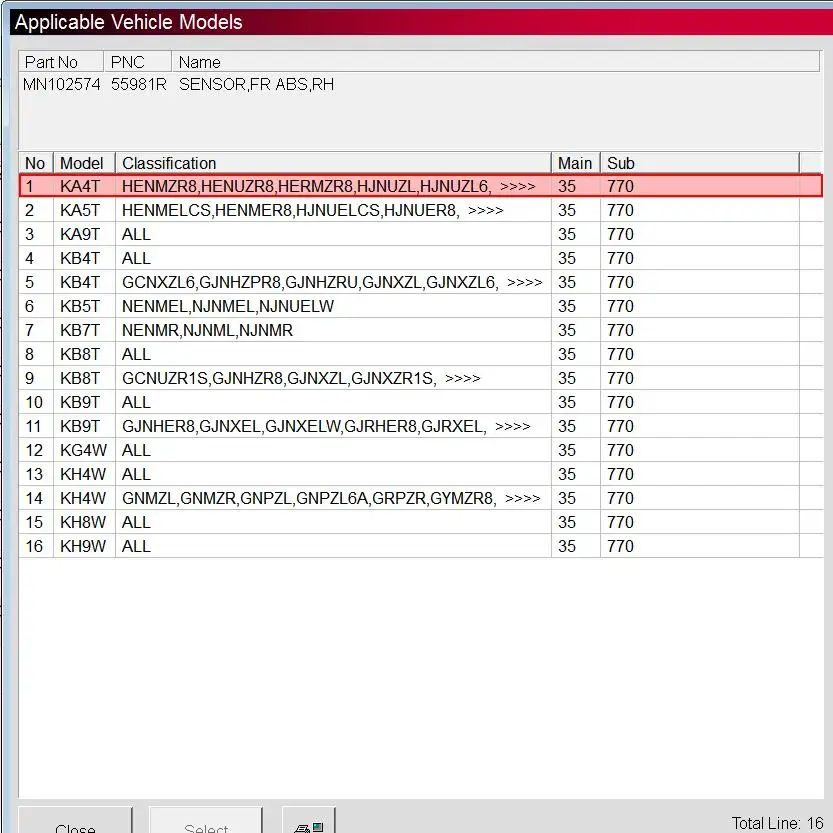Select the KB7T row with NENMR,NJNML,NJNMR
Viewport: 833px width, 833px height.
tap(421, 330)
